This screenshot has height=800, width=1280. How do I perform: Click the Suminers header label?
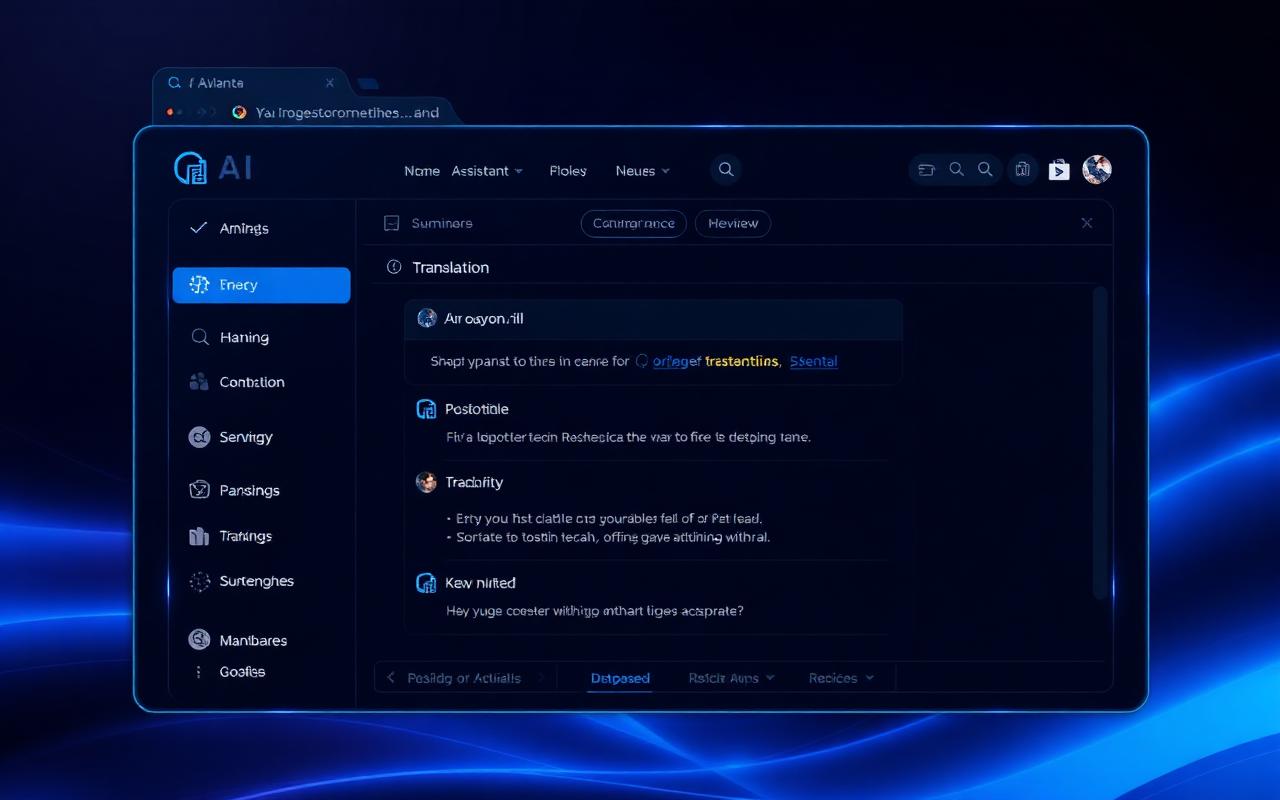pos(442,224)
